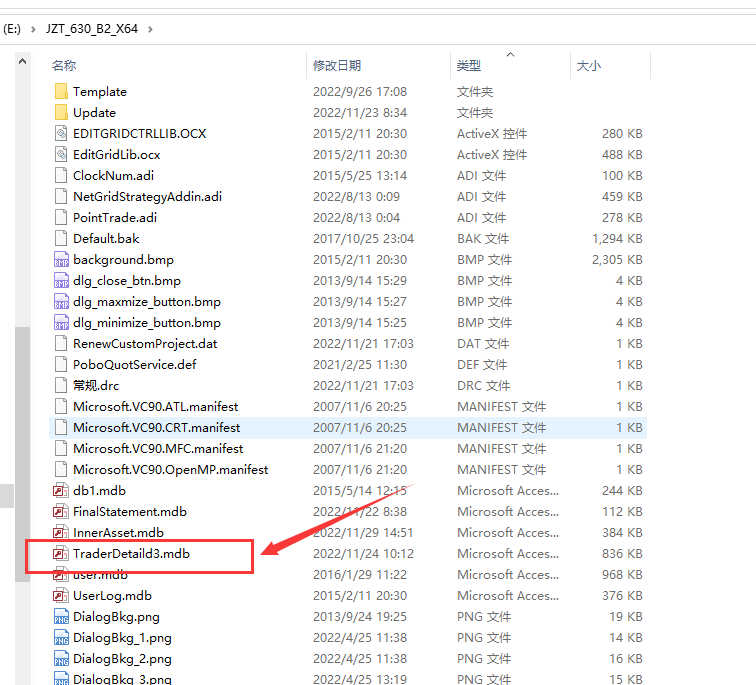756x685 pixels.
Task: Select dlg_minimize_button.bmp image icon
Action: [x=61, y=322]
